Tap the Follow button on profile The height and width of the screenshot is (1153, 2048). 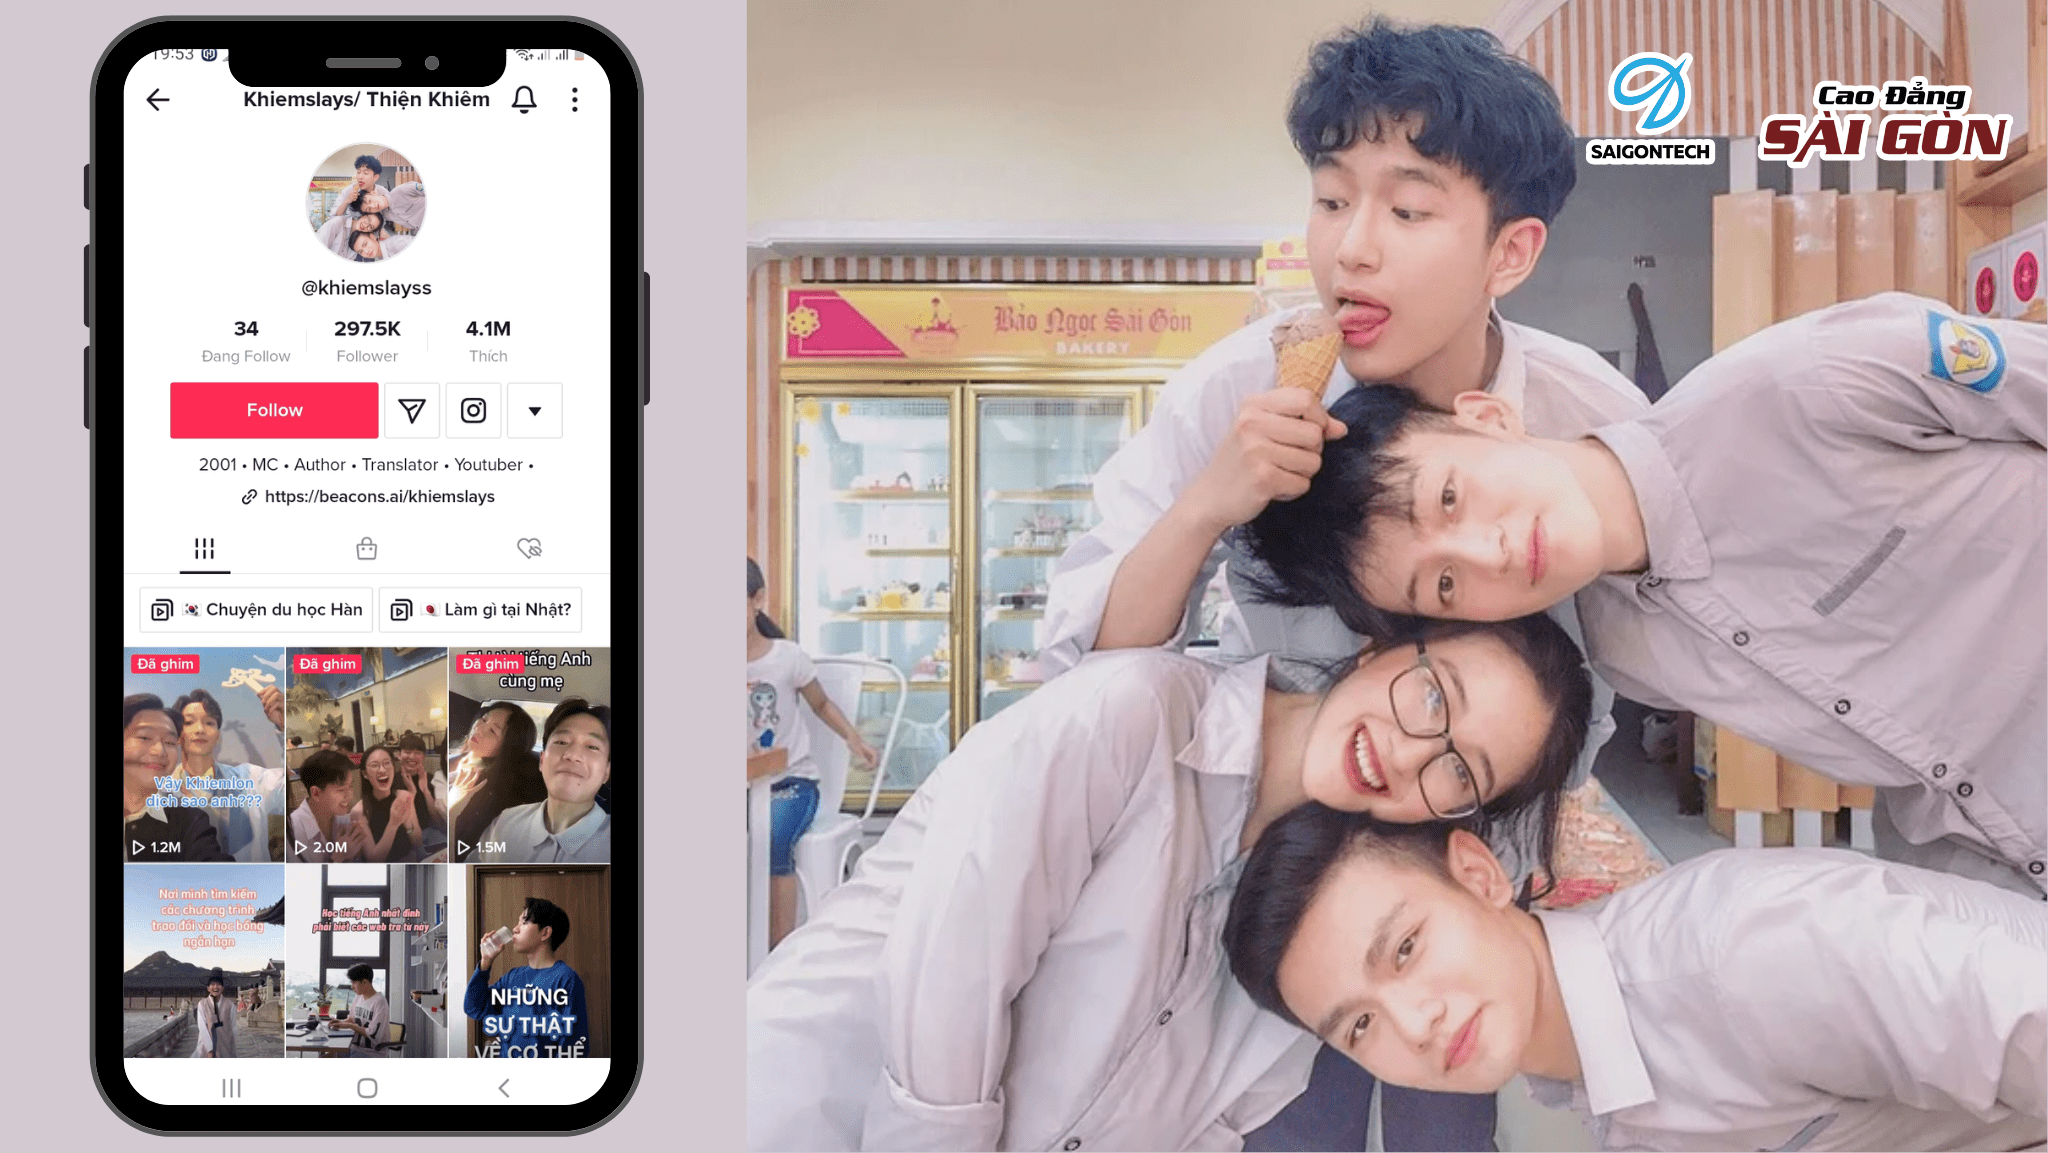click(274, 409)
